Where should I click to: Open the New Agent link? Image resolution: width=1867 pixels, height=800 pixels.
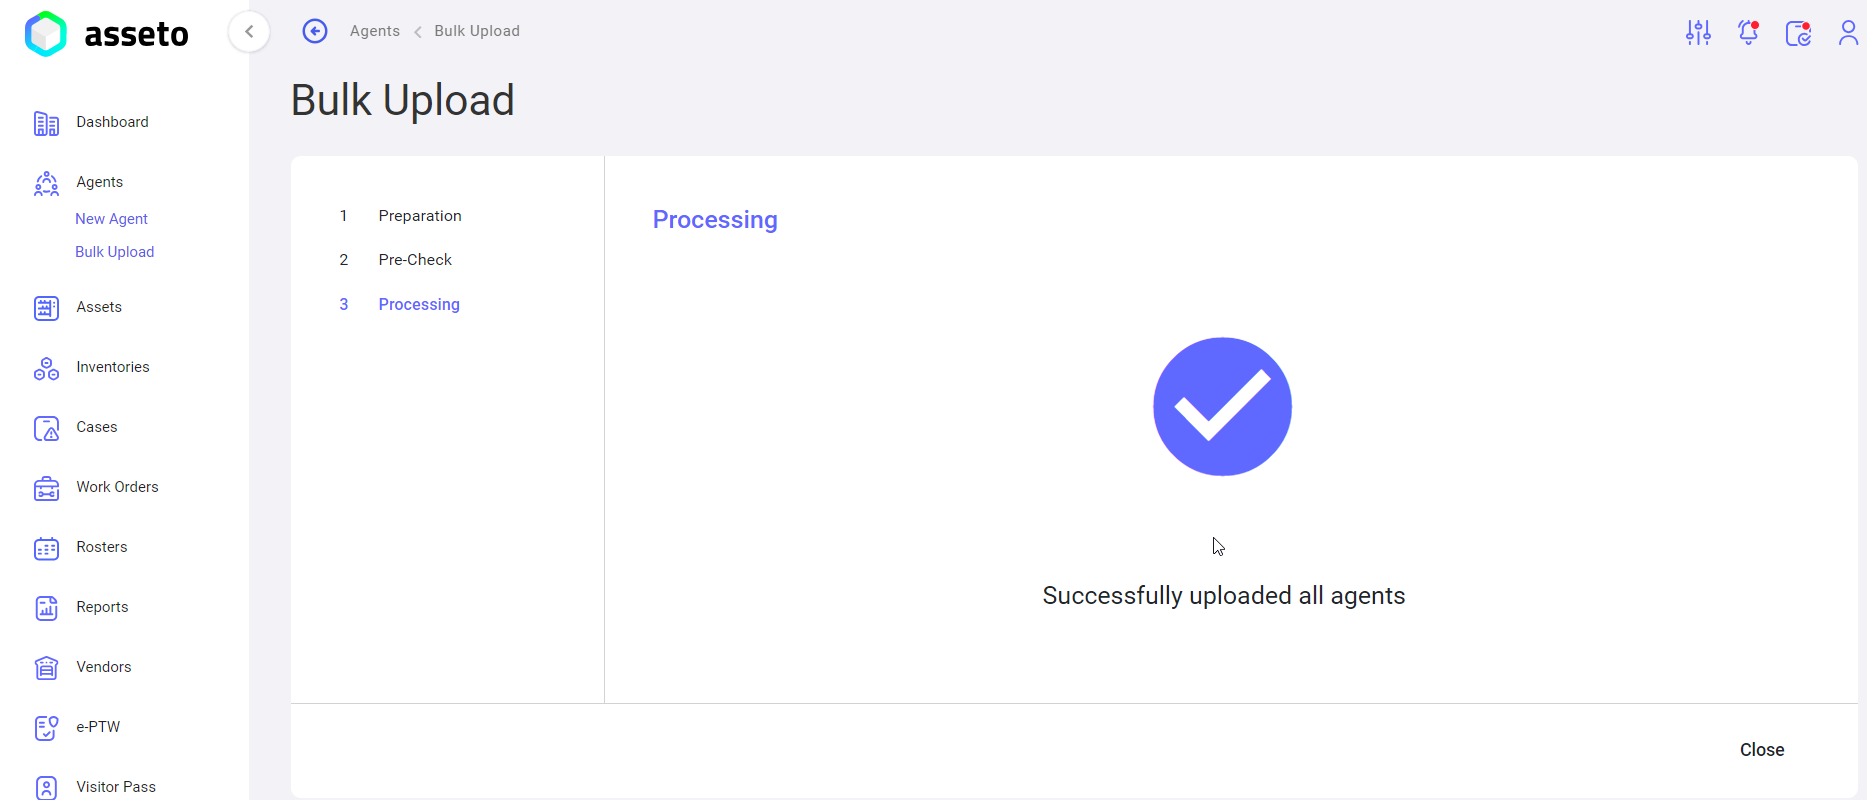(111, 219)
